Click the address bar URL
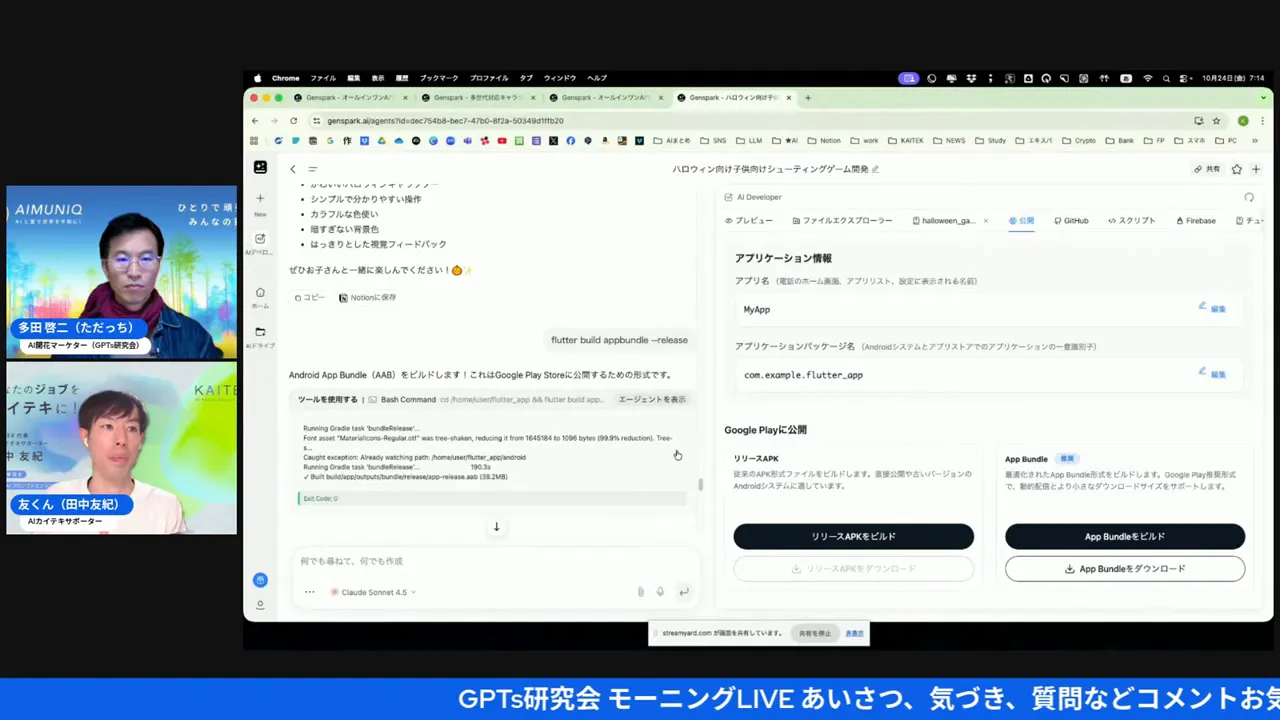 pos(445,121)
